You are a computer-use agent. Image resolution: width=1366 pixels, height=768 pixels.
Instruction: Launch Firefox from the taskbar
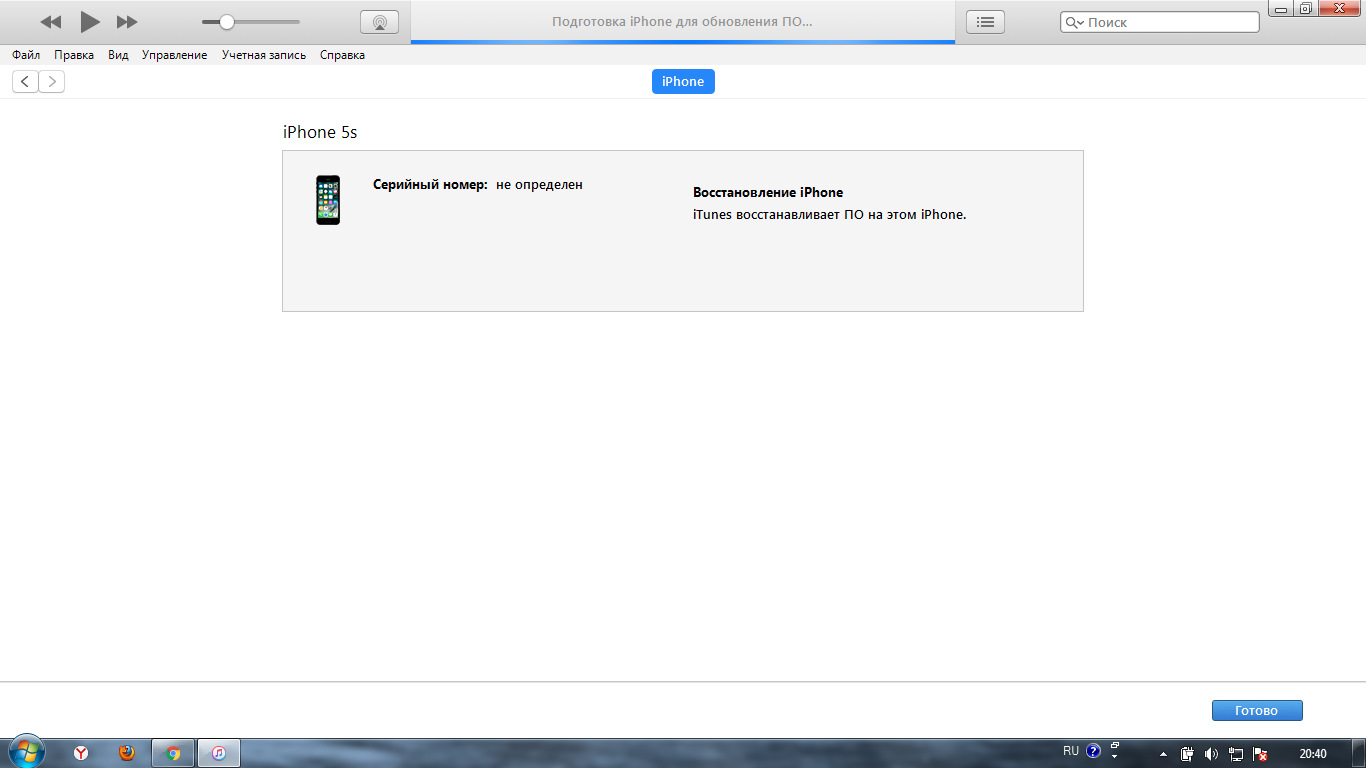127,753
